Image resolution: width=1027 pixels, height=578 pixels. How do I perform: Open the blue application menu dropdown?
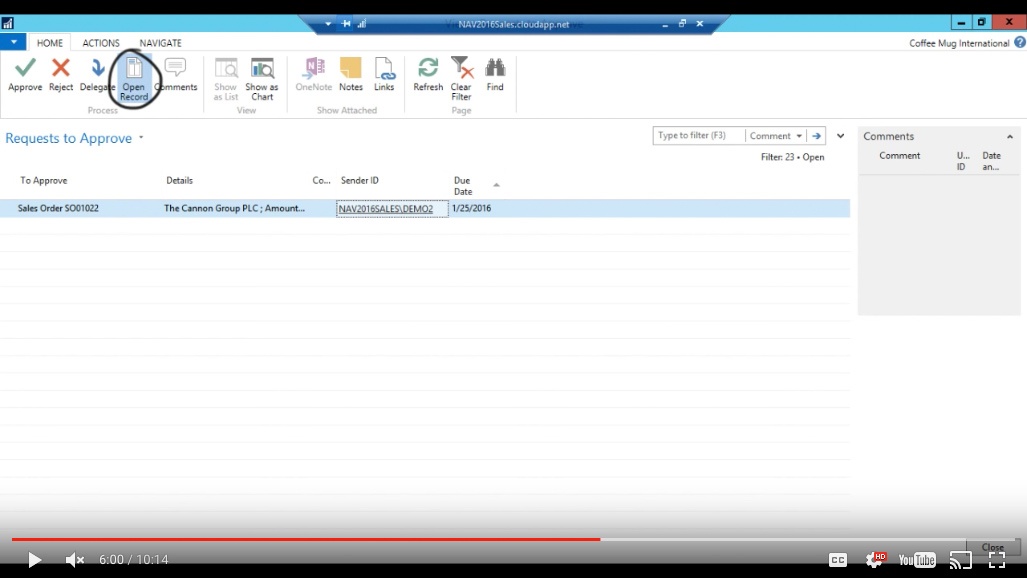13,42
